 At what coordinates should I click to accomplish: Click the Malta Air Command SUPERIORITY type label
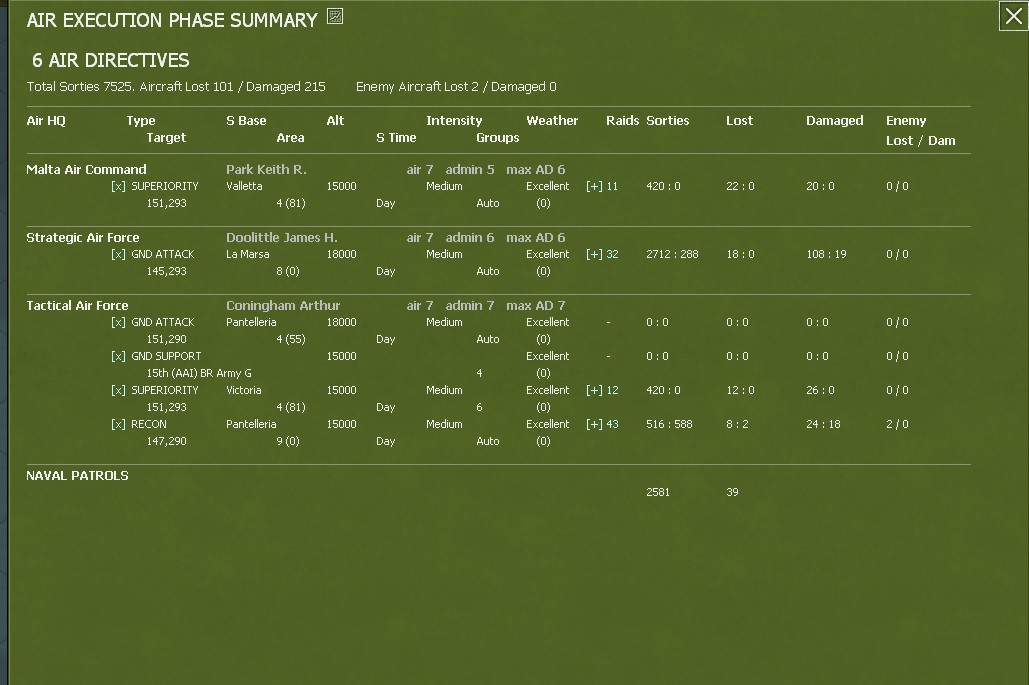[165, 186]
